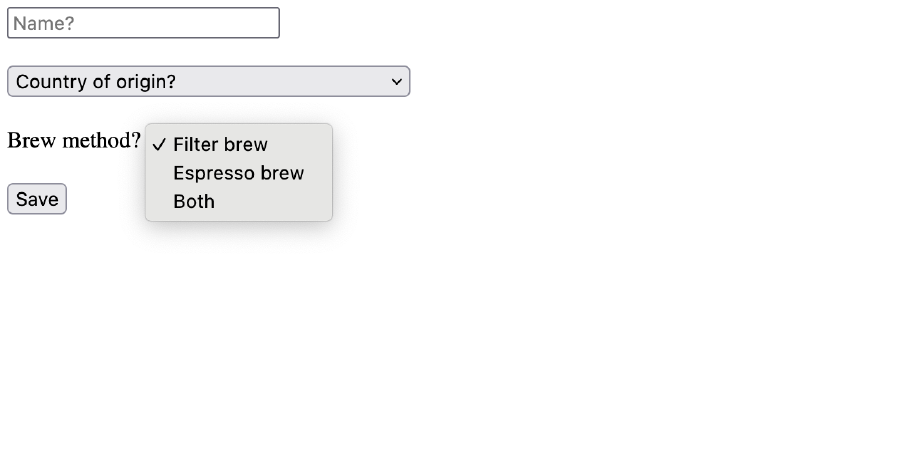Keep the checked Filter brew selection
Viewport: 905px width, 463px height.
click(238, 144)
